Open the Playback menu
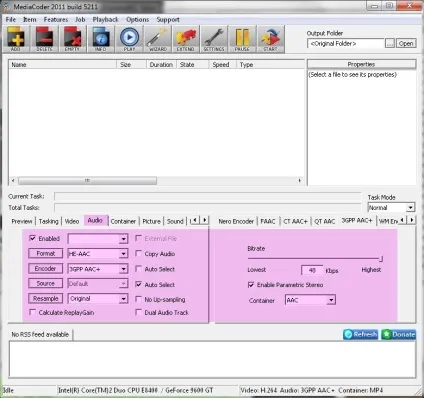 pos(105,20)
